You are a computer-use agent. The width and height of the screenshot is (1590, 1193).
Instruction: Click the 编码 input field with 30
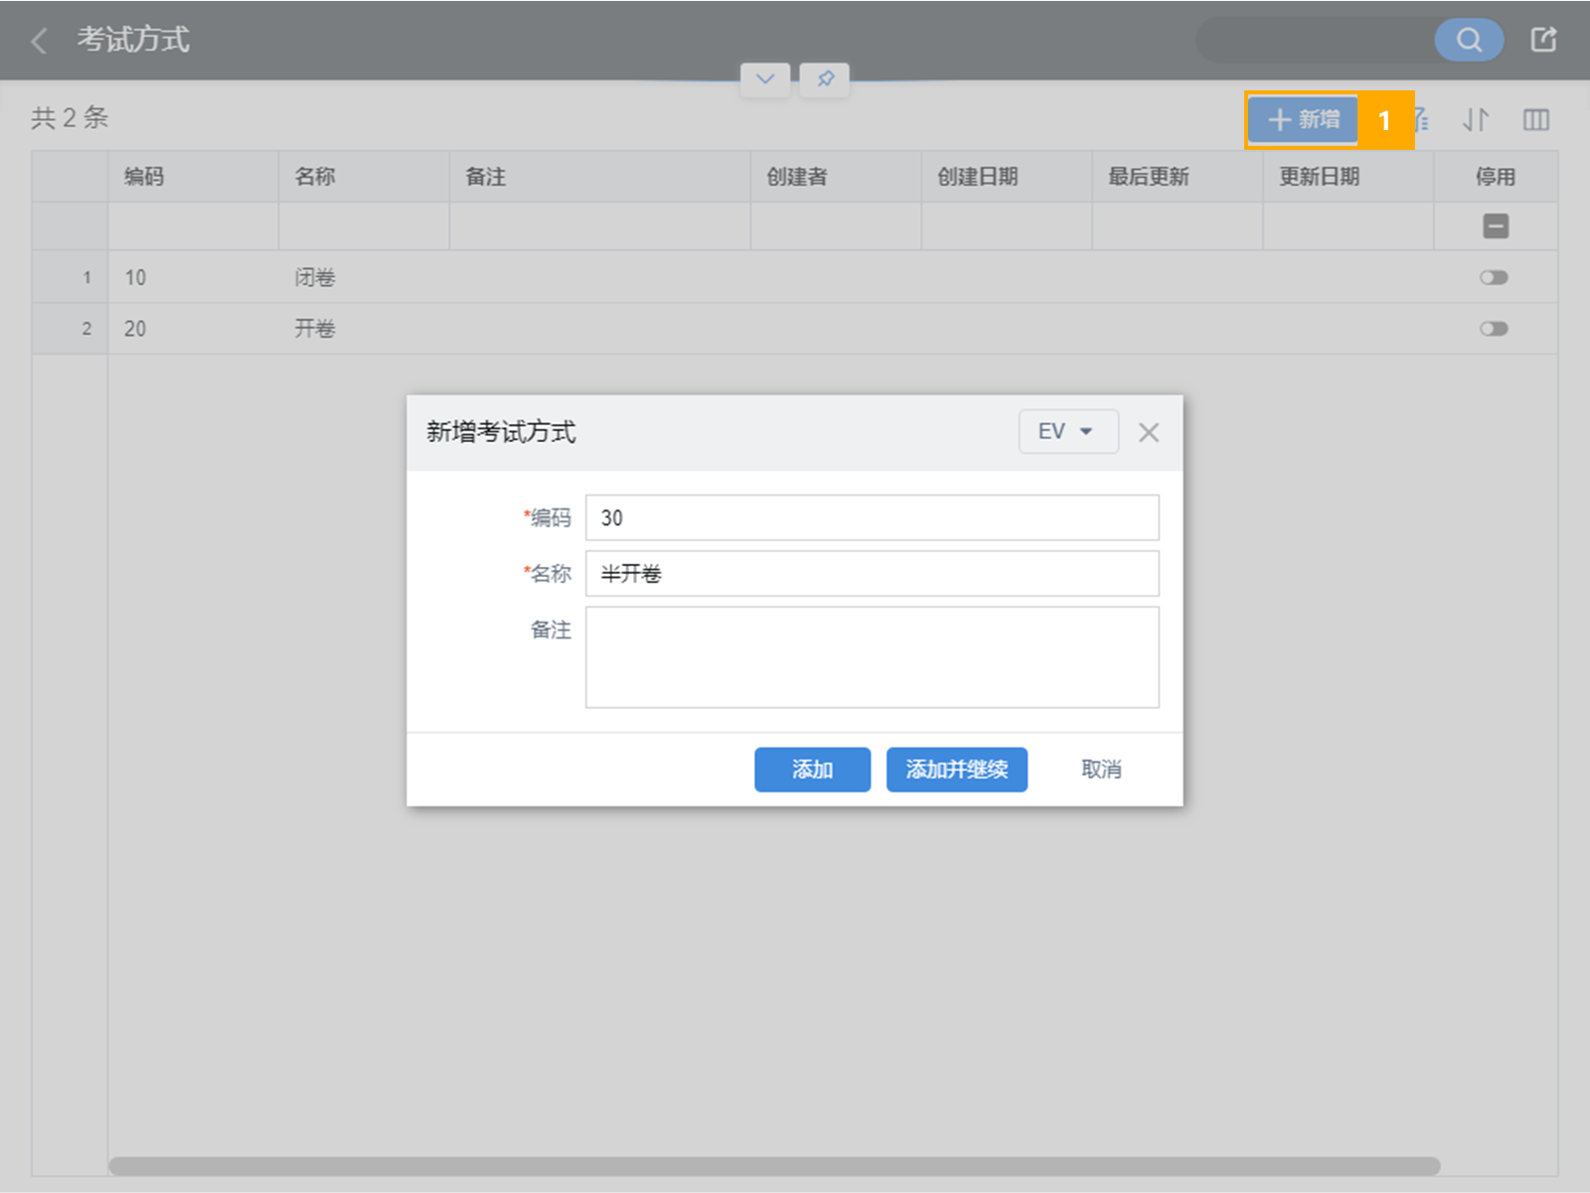click(x=872, y=517)
